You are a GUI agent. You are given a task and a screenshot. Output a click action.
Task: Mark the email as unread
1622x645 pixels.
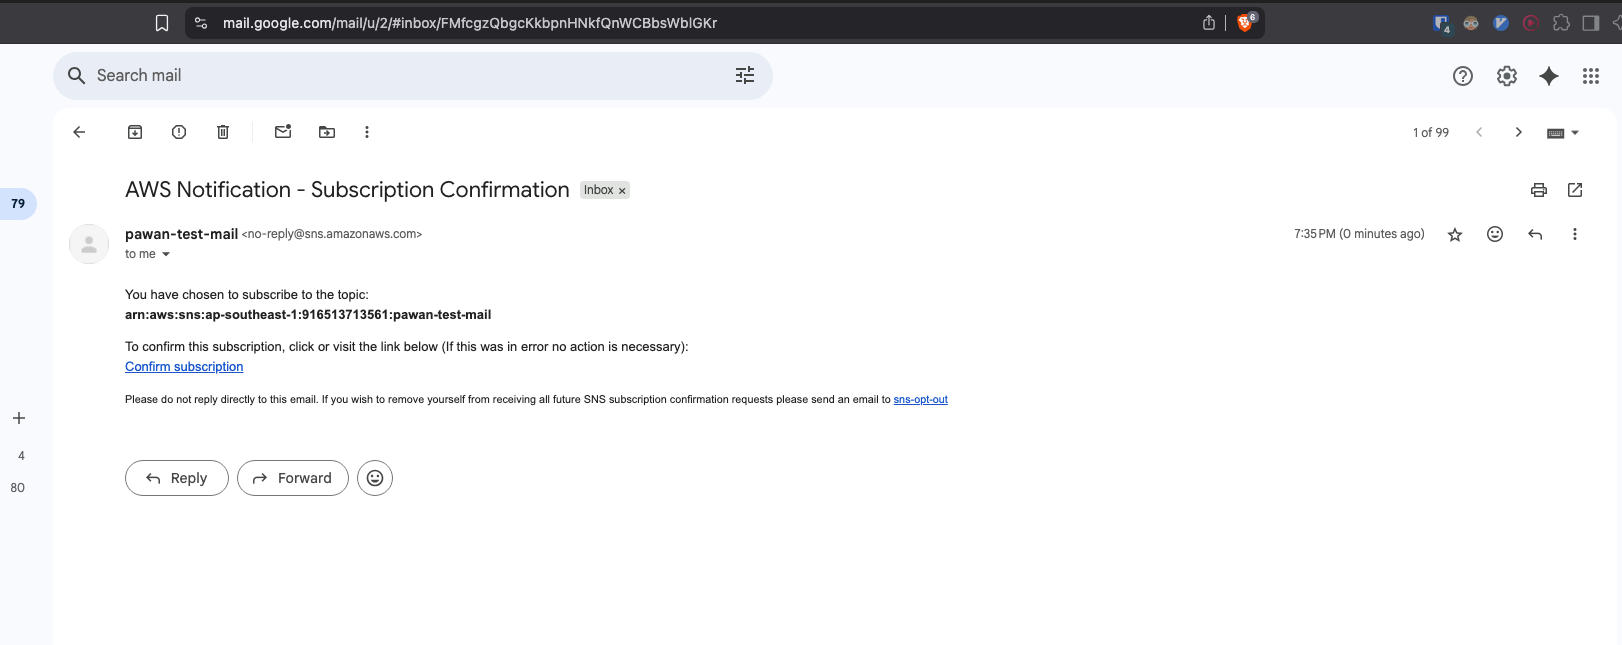[x=283, y=132]
